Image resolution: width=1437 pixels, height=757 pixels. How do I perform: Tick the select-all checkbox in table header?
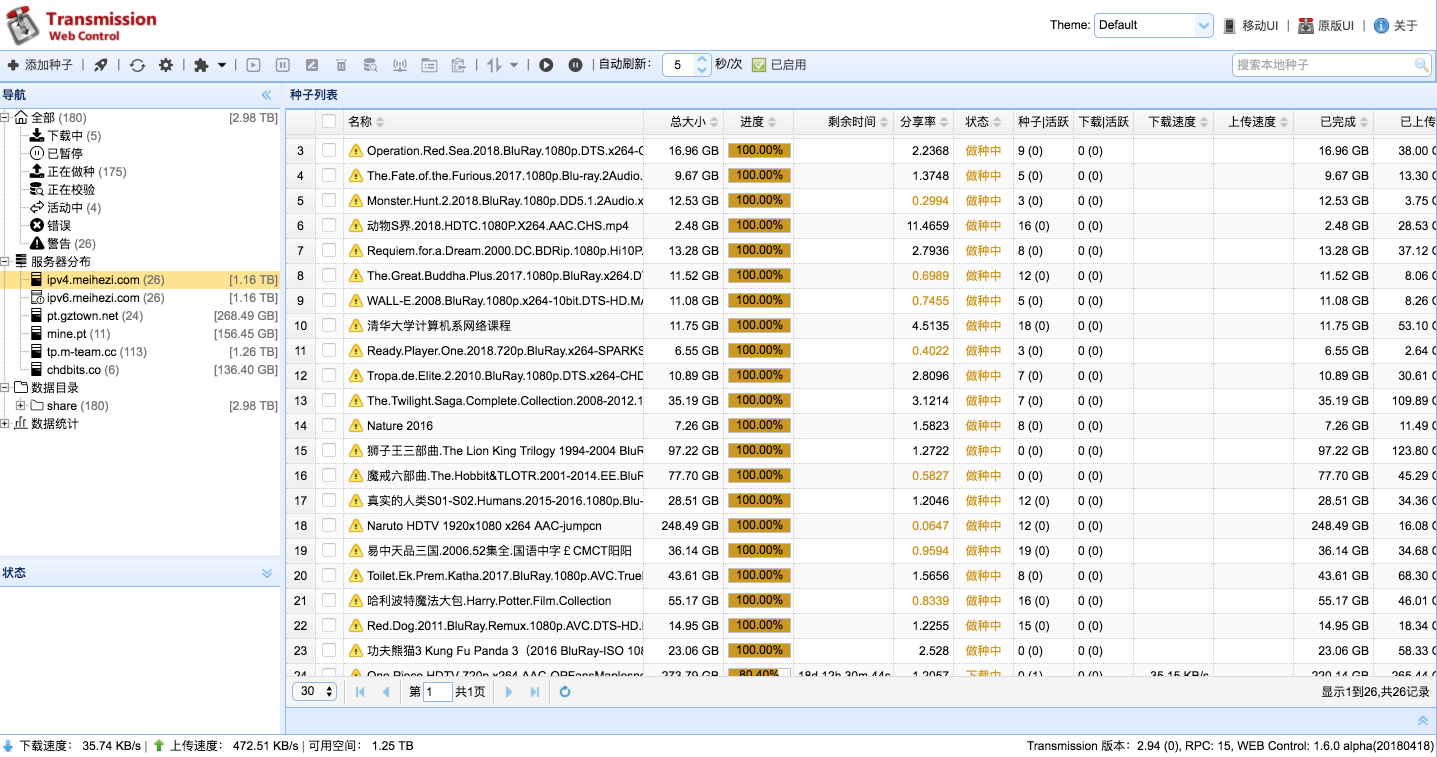329,122
